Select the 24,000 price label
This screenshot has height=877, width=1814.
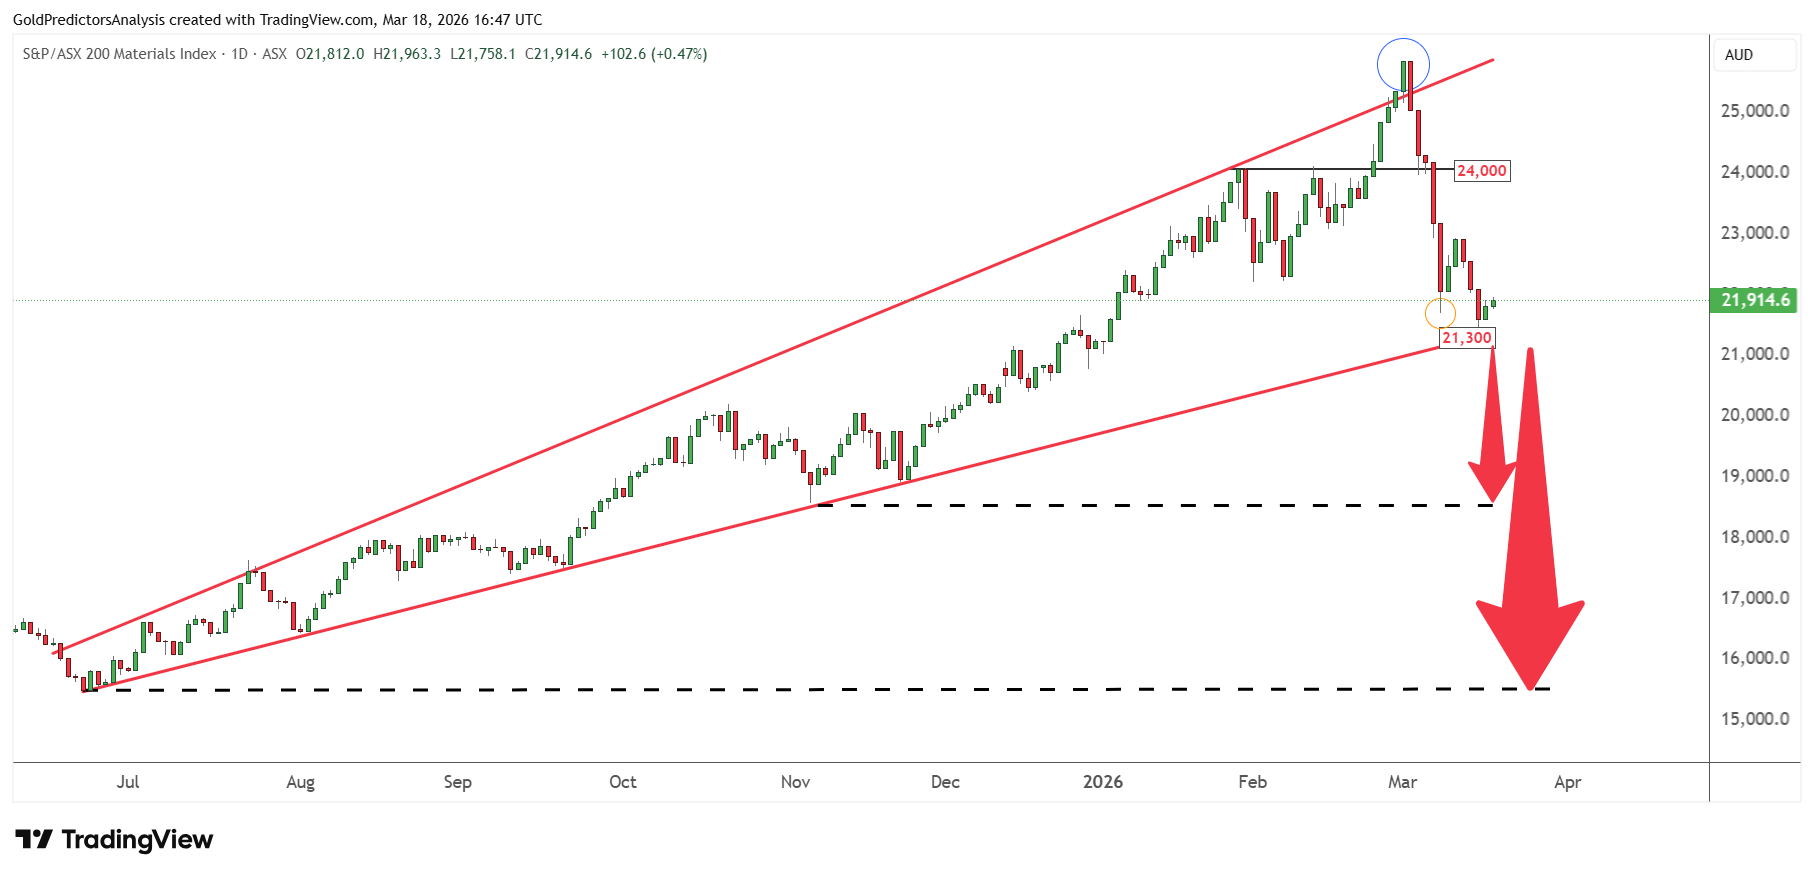1481,171
